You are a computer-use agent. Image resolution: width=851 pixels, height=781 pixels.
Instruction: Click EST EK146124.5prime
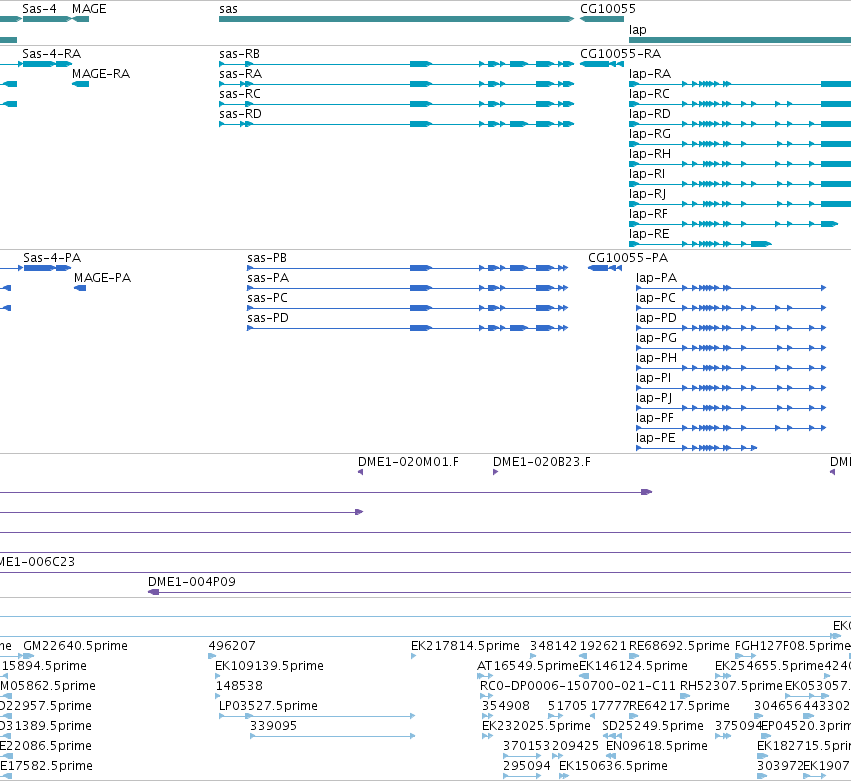pos(633,666)
